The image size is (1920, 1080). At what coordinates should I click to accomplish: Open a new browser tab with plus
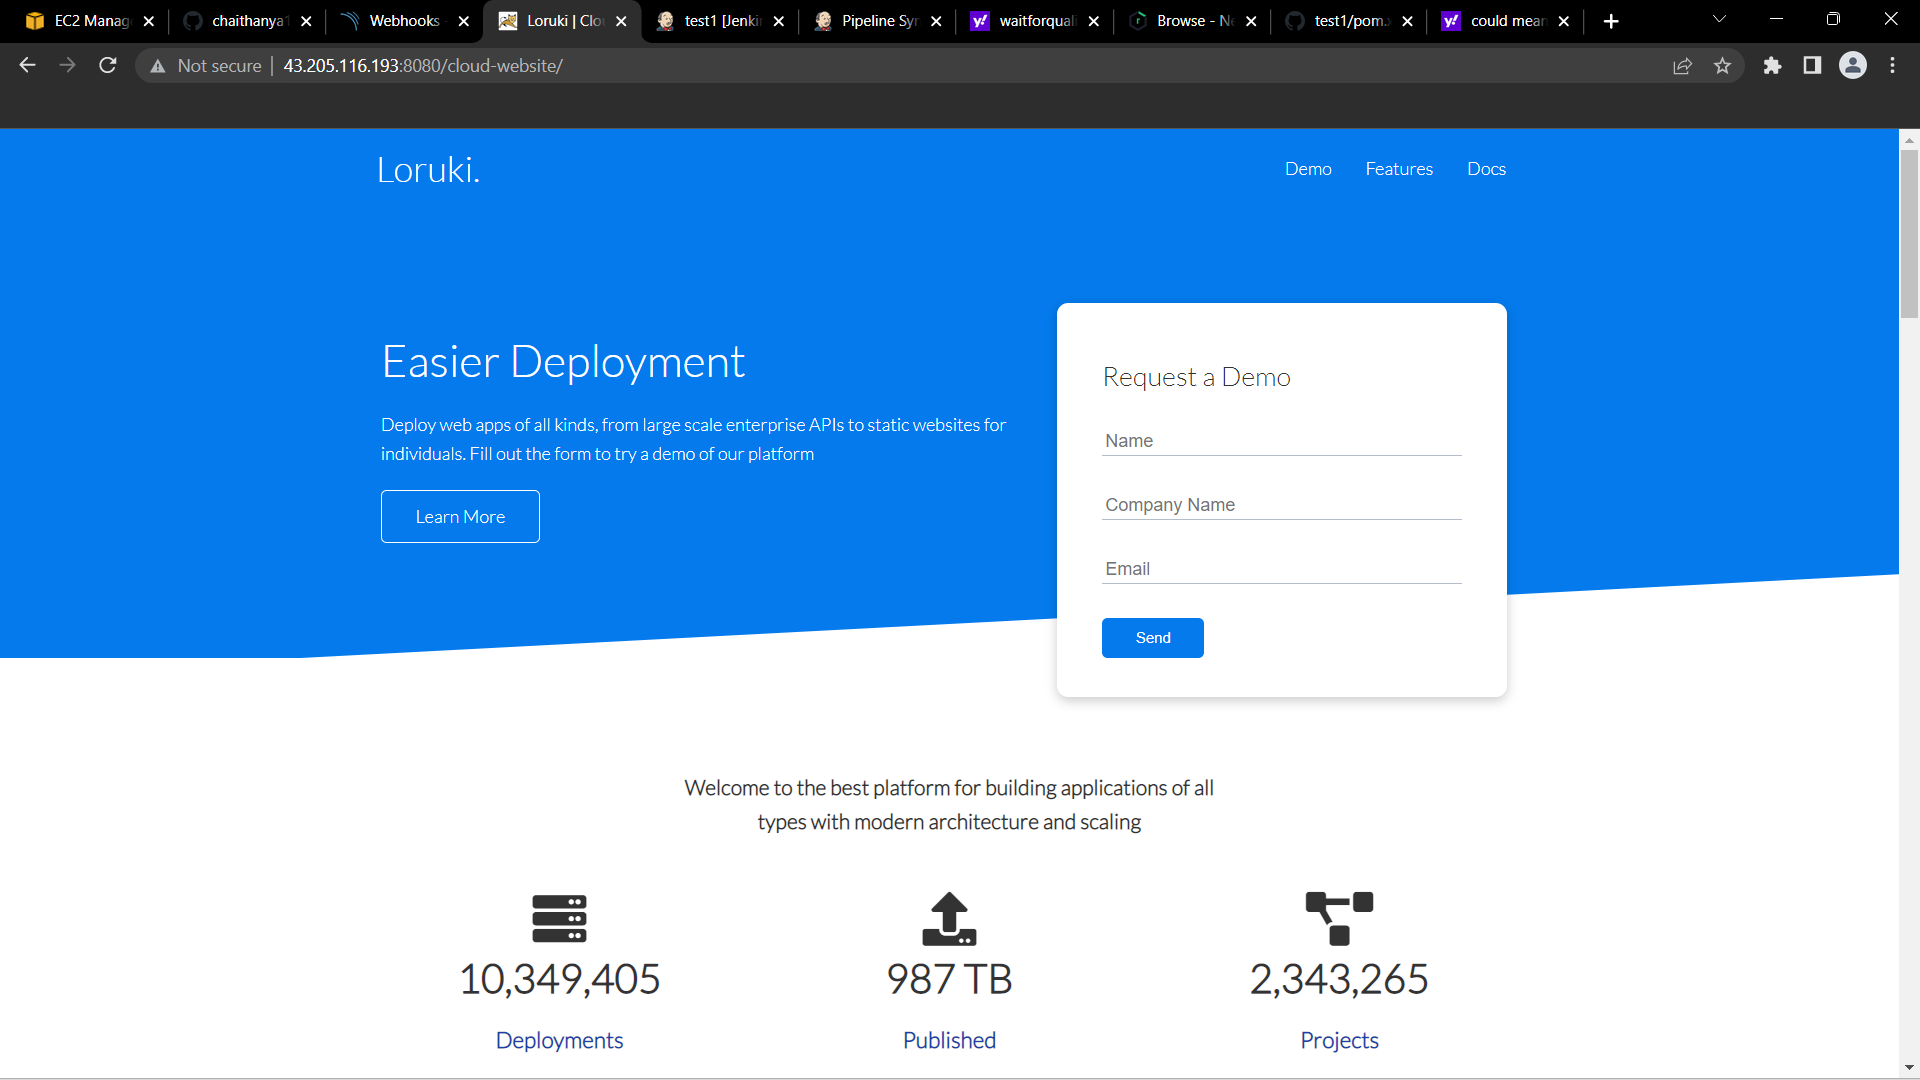[x=1611, y=21]
